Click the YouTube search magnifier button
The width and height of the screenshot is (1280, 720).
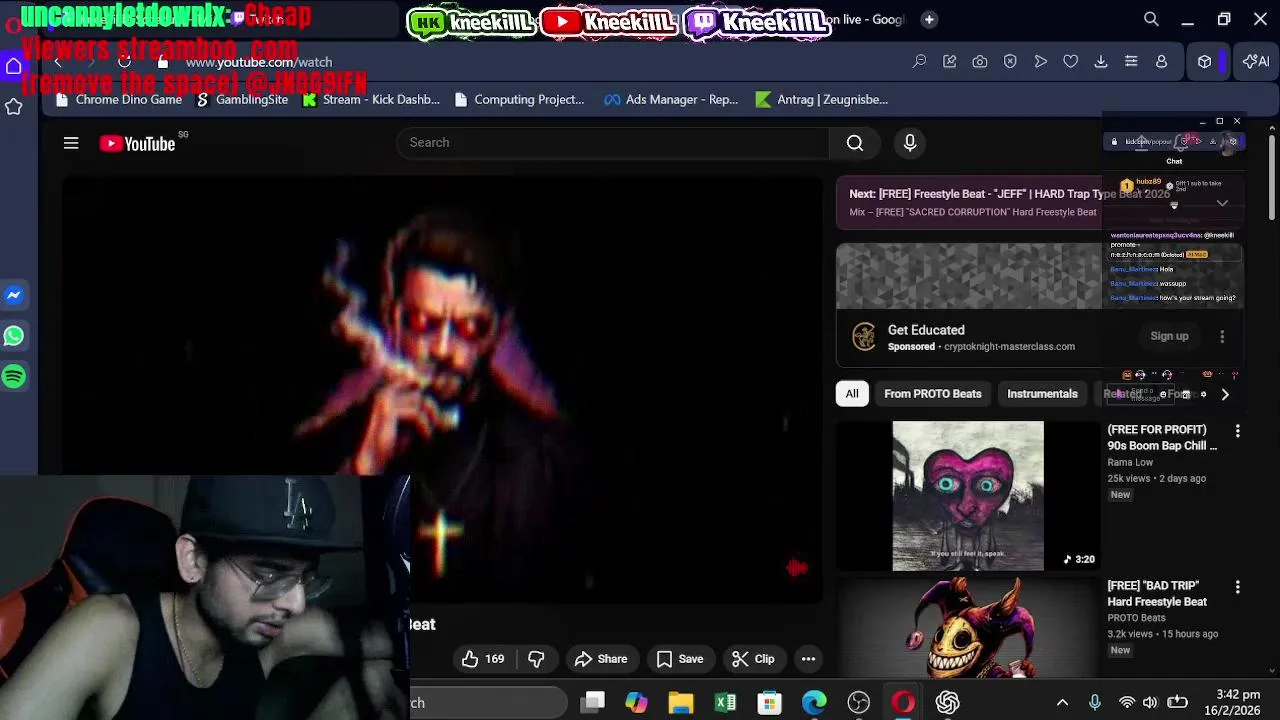(855, 143)
